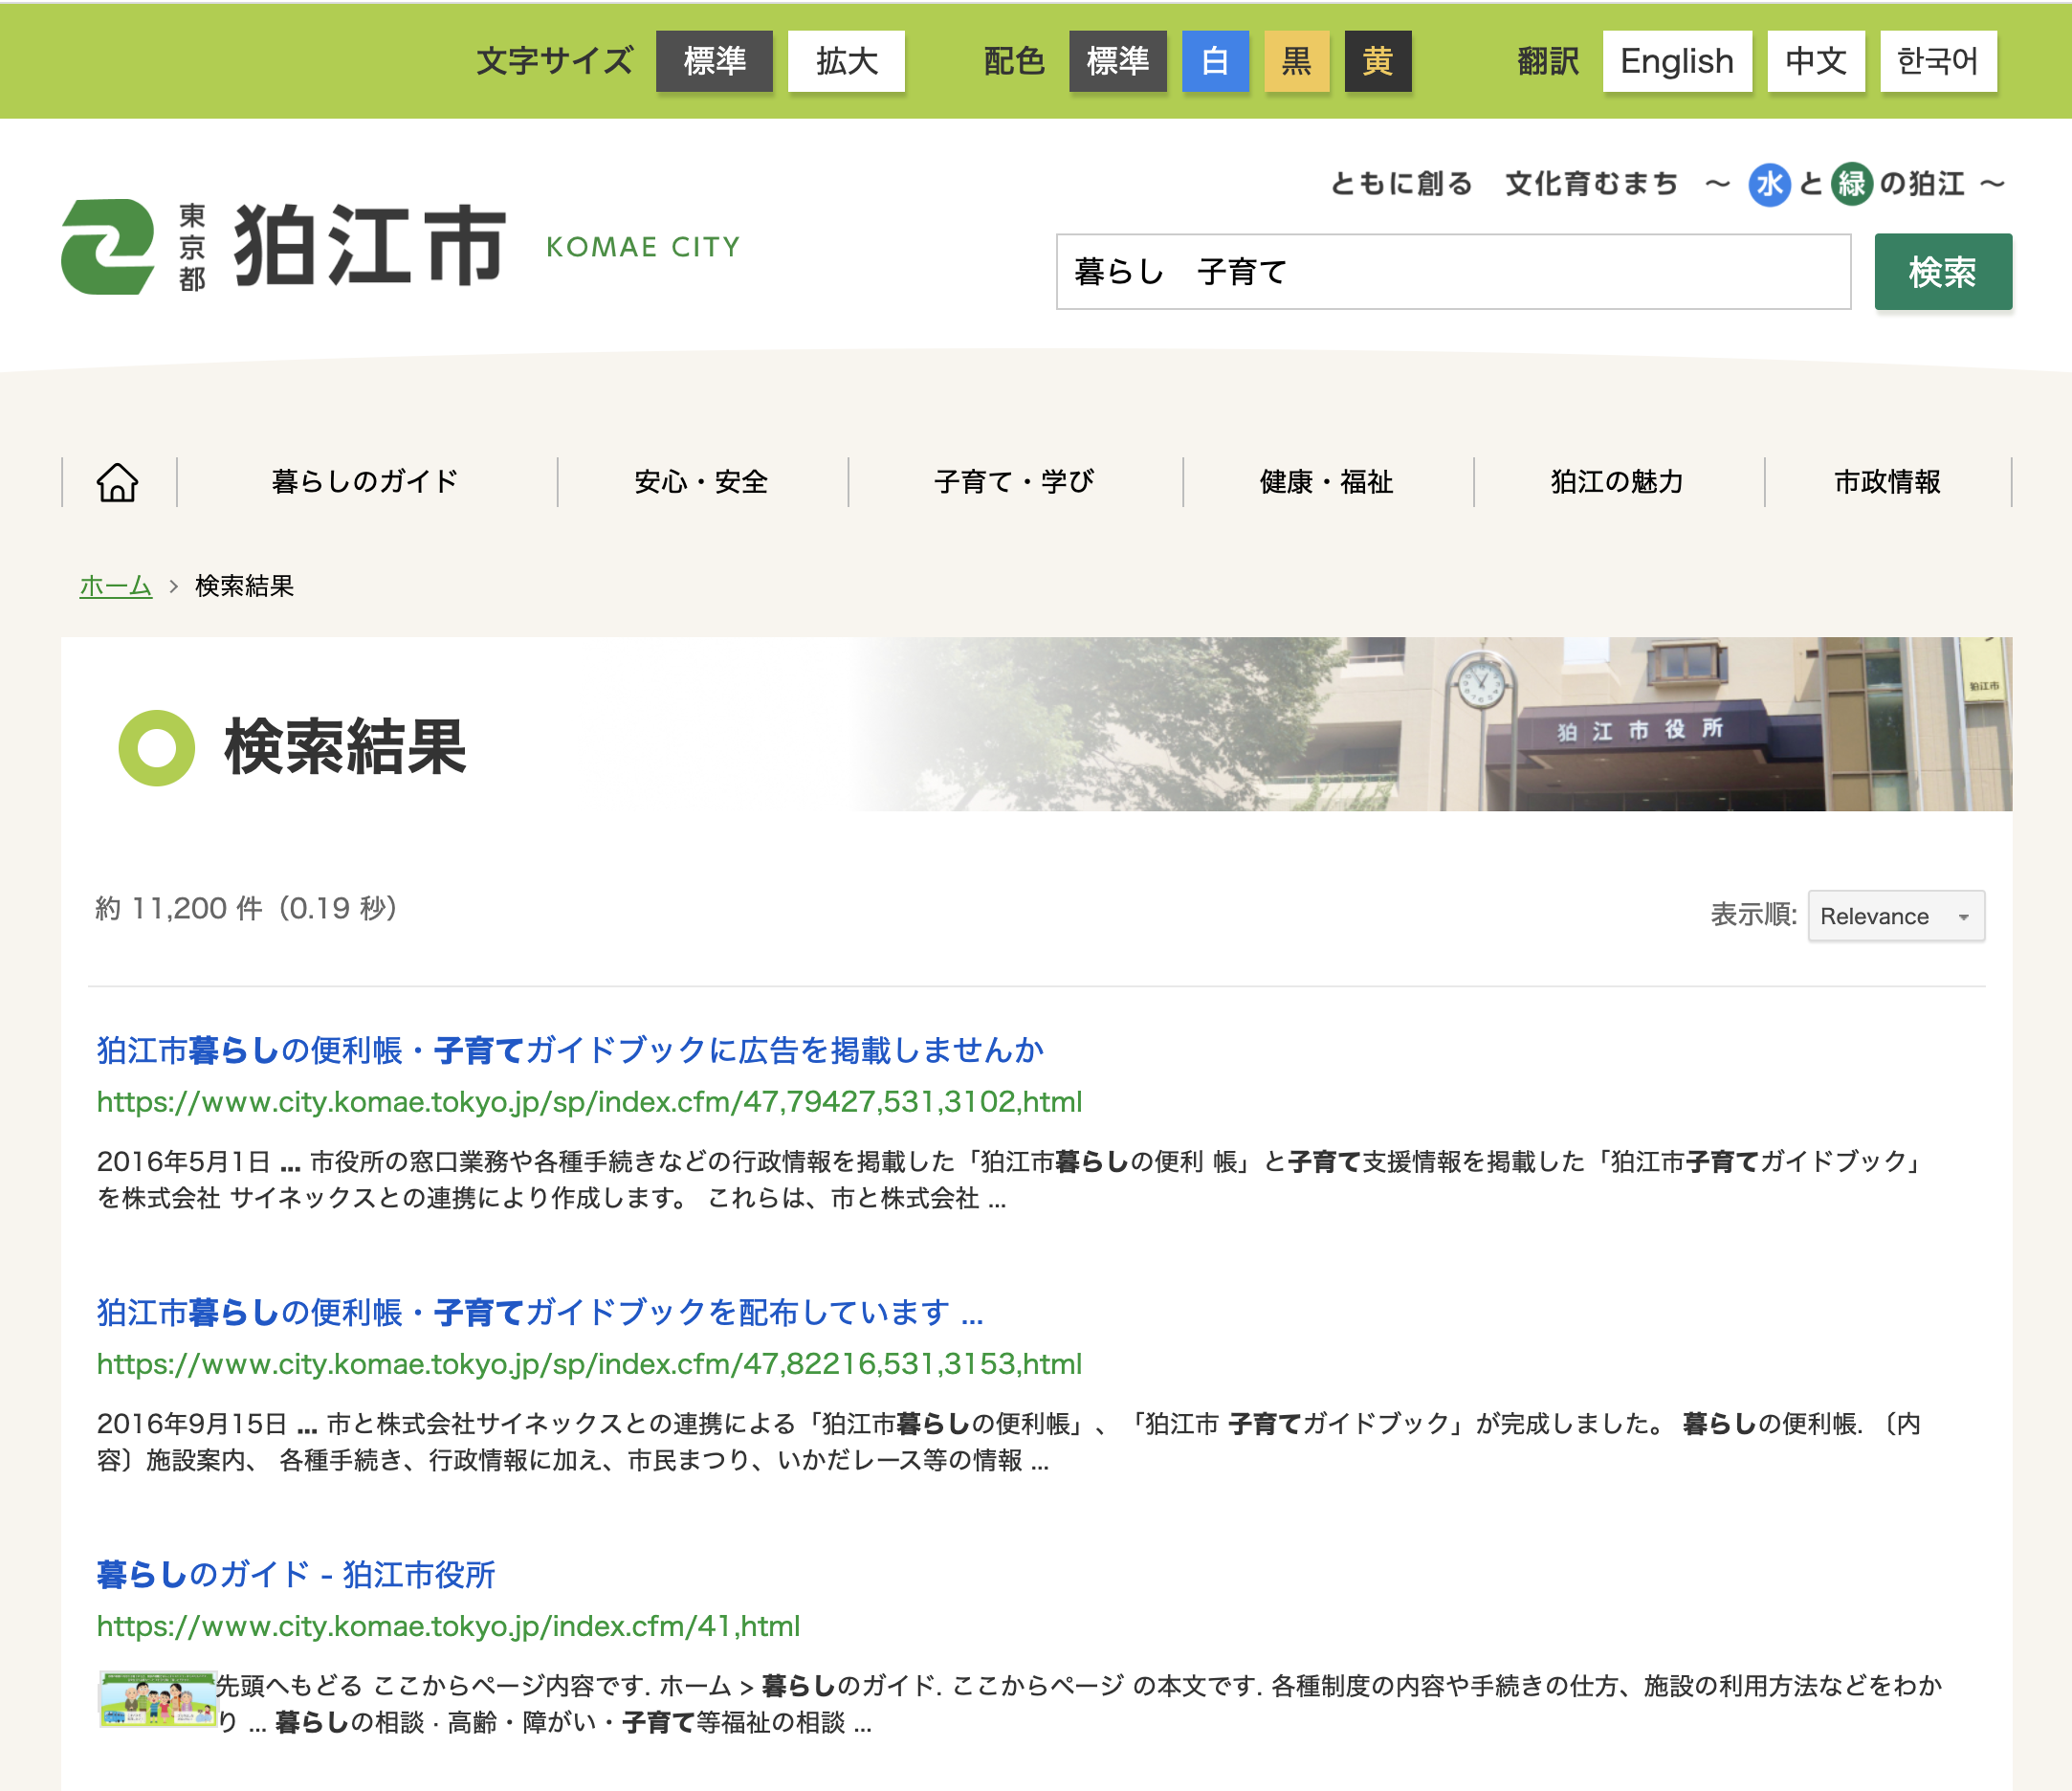This screenshot has width=2072, height=1791.
Task: Click the Komae City logo emblem
Action: (108, 246)
